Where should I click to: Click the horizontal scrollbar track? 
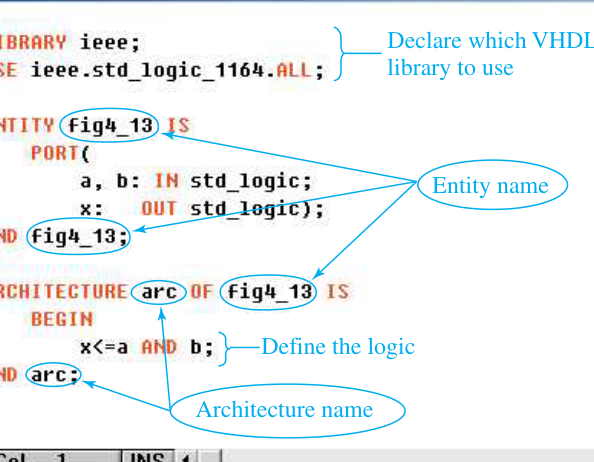pos(408,456)
